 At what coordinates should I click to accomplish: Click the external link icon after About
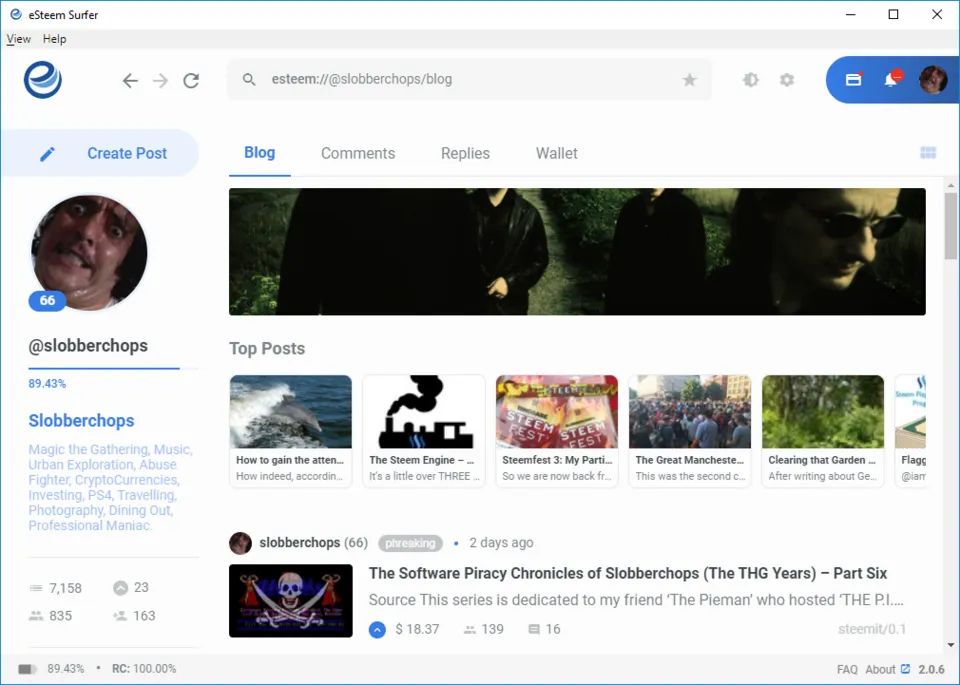[906, 669]
